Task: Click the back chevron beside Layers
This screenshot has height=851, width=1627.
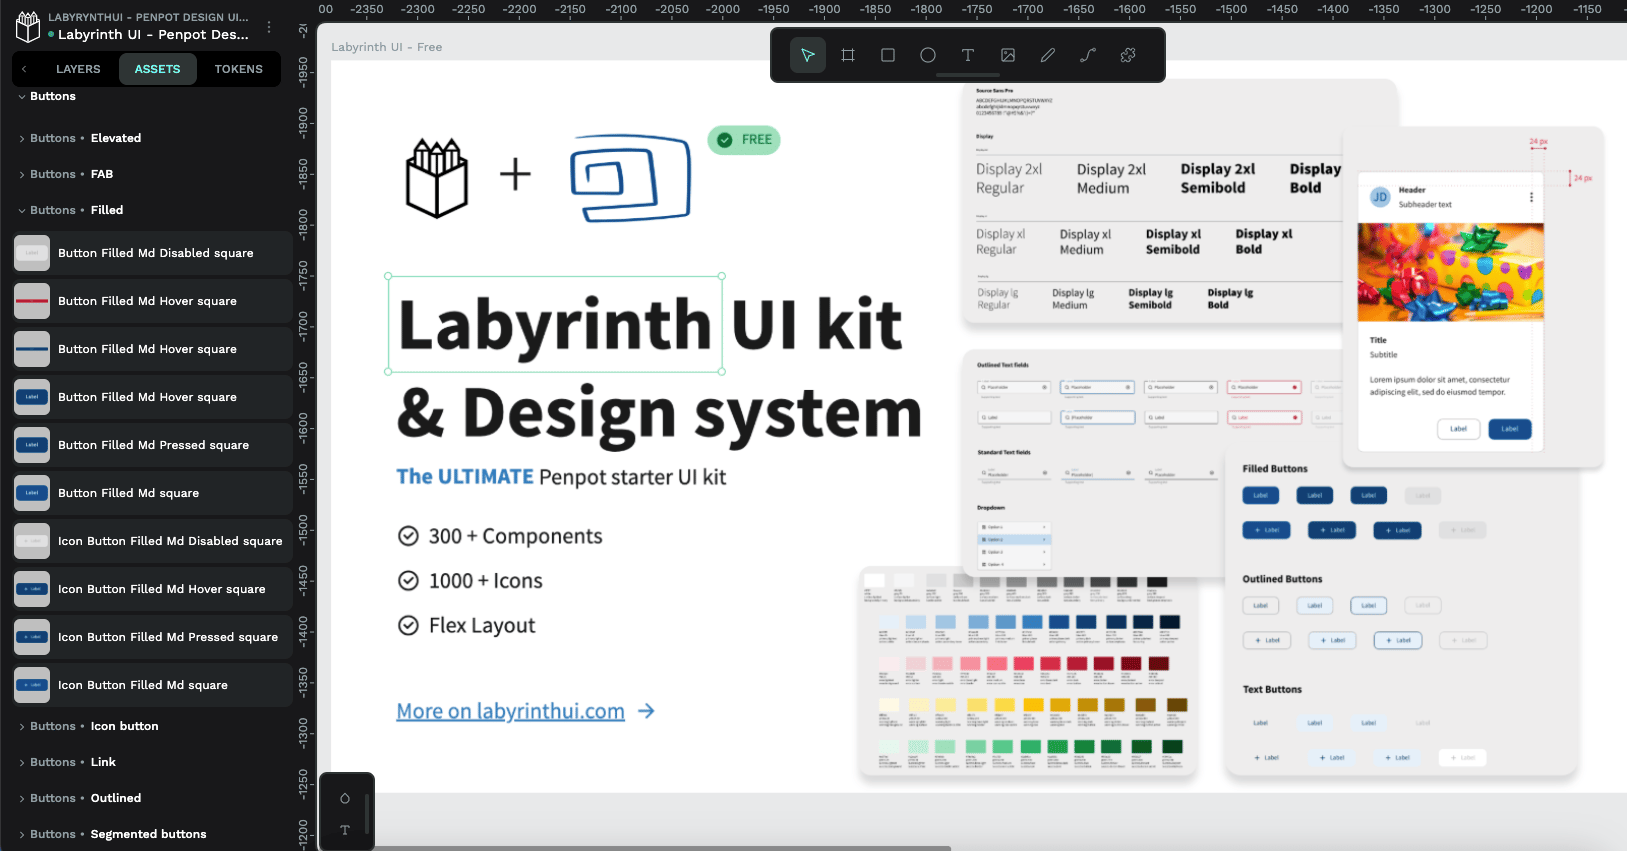Action: (24, 69)
